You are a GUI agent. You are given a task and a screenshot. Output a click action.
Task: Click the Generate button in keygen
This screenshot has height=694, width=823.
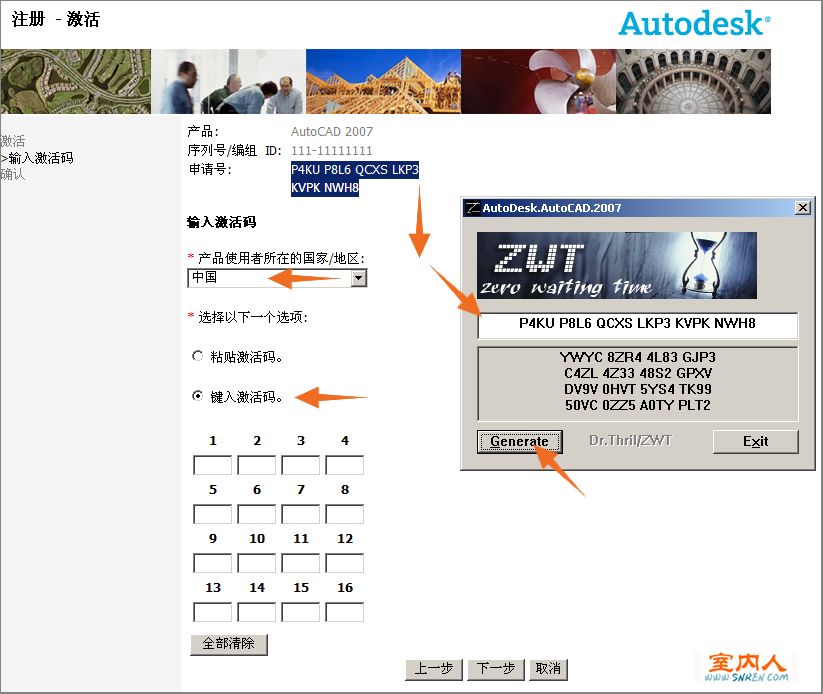(520, 441)
